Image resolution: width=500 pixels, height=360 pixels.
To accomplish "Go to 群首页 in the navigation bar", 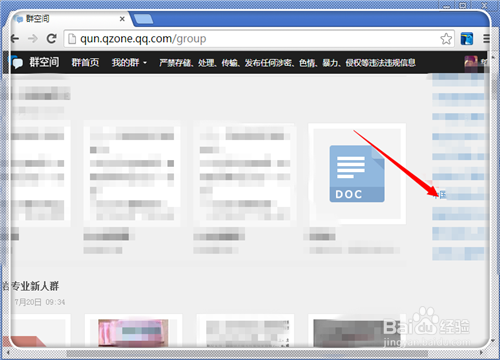I will (85, 63).
